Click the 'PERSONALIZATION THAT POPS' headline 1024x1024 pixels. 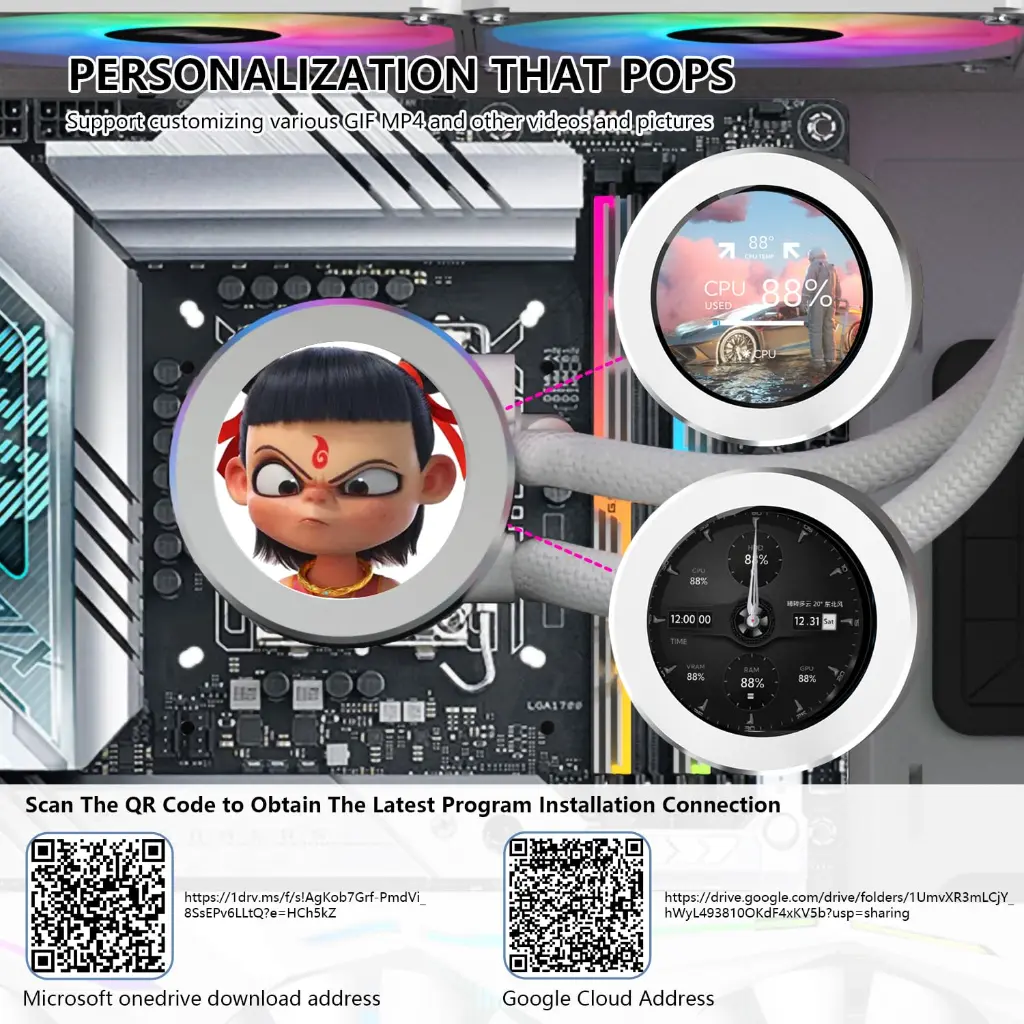point(401,74)
